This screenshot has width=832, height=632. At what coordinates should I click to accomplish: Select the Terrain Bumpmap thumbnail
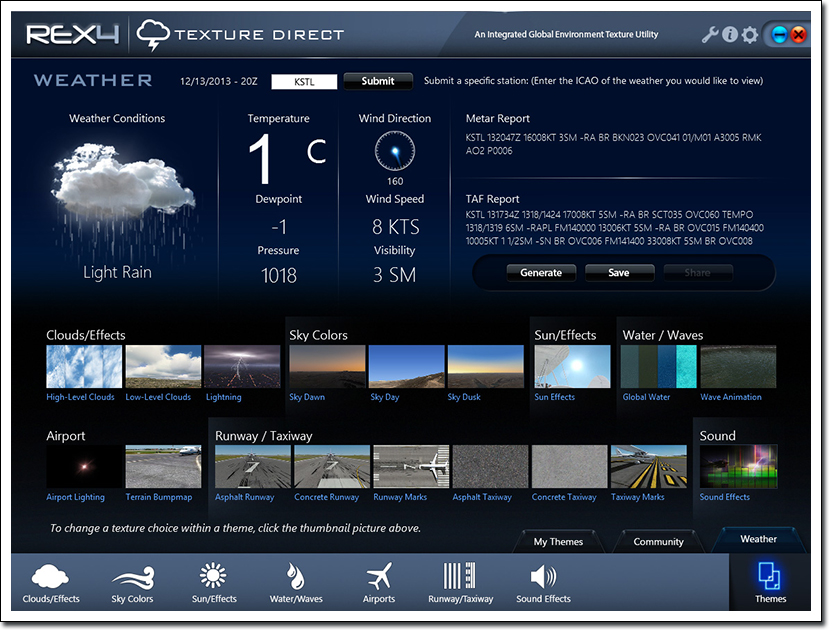[163, 466]
